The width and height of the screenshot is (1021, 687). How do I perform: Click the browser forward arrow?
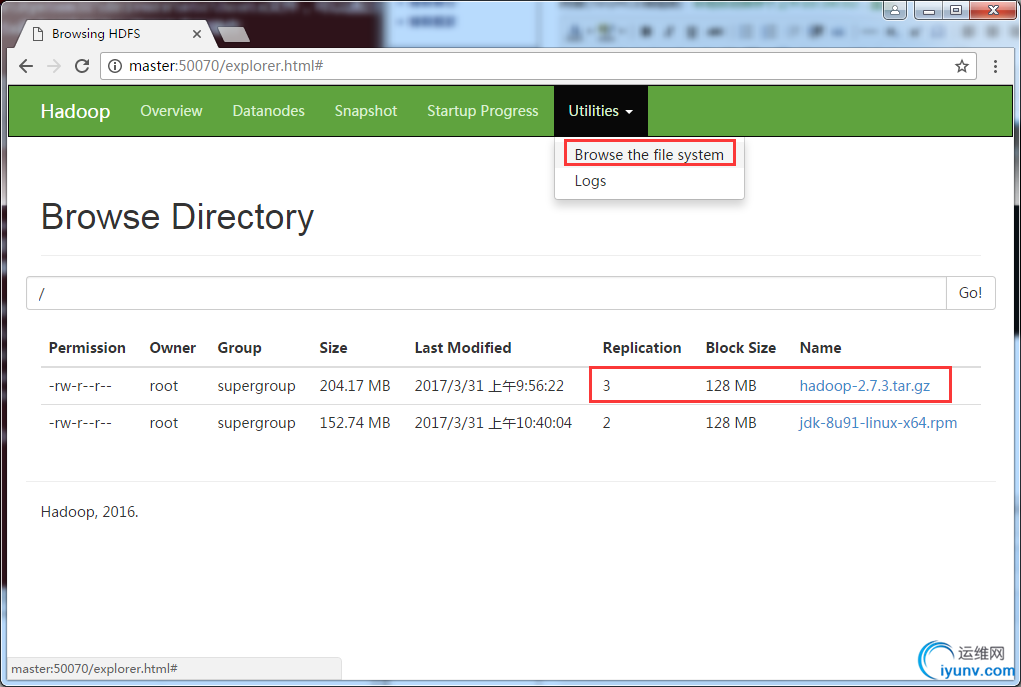click(x=54, y=66)
